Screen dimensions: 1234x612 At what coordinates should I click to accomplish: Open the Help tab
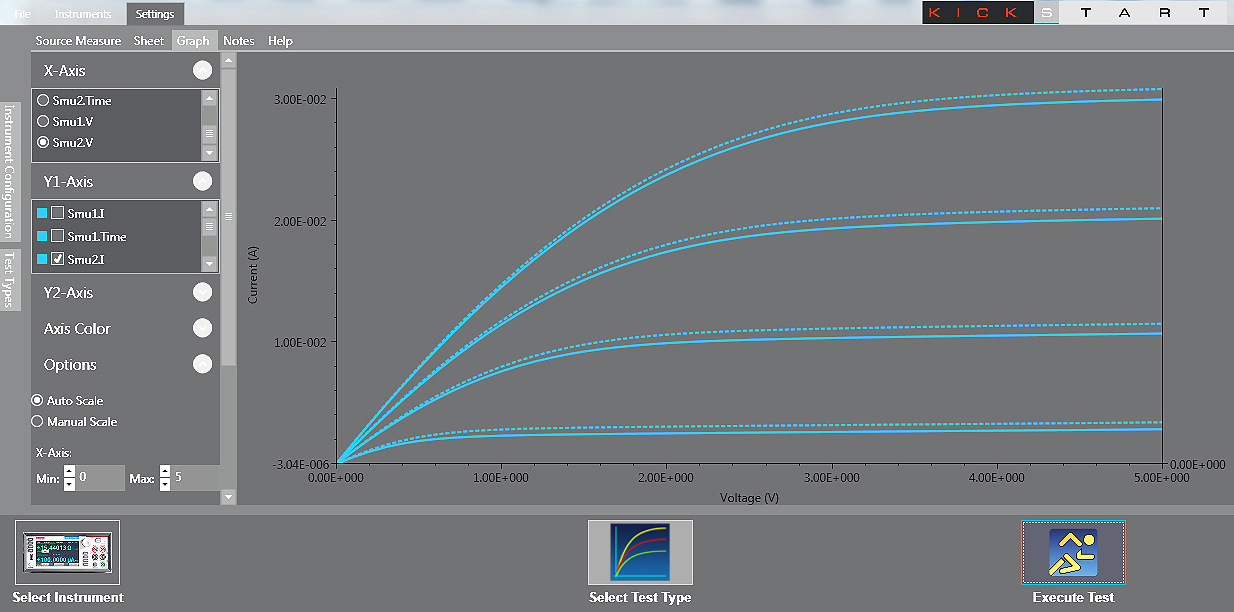(281, 41)
